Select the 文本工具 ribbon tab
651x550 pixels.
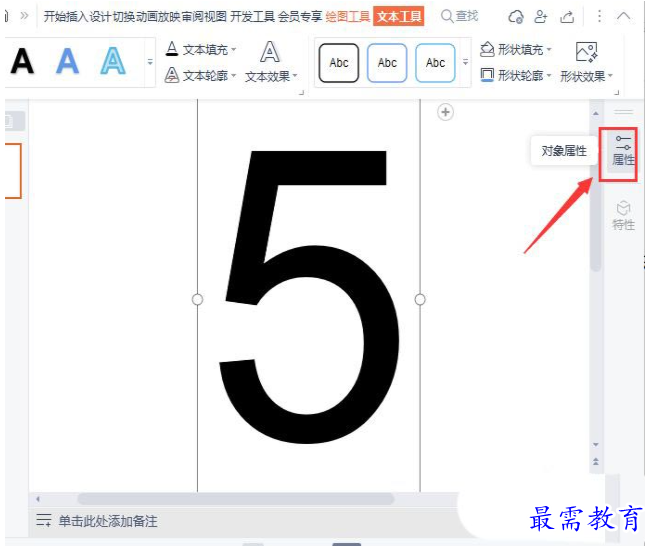point(399,17)
